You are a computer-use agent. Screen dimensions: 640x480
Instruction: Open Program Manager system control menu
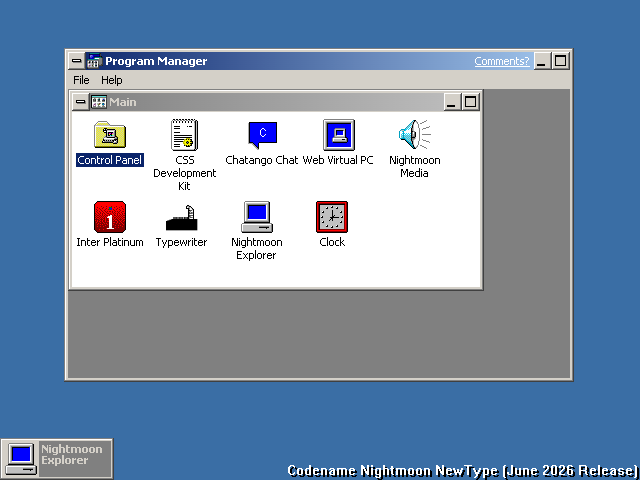pos(76,61)
